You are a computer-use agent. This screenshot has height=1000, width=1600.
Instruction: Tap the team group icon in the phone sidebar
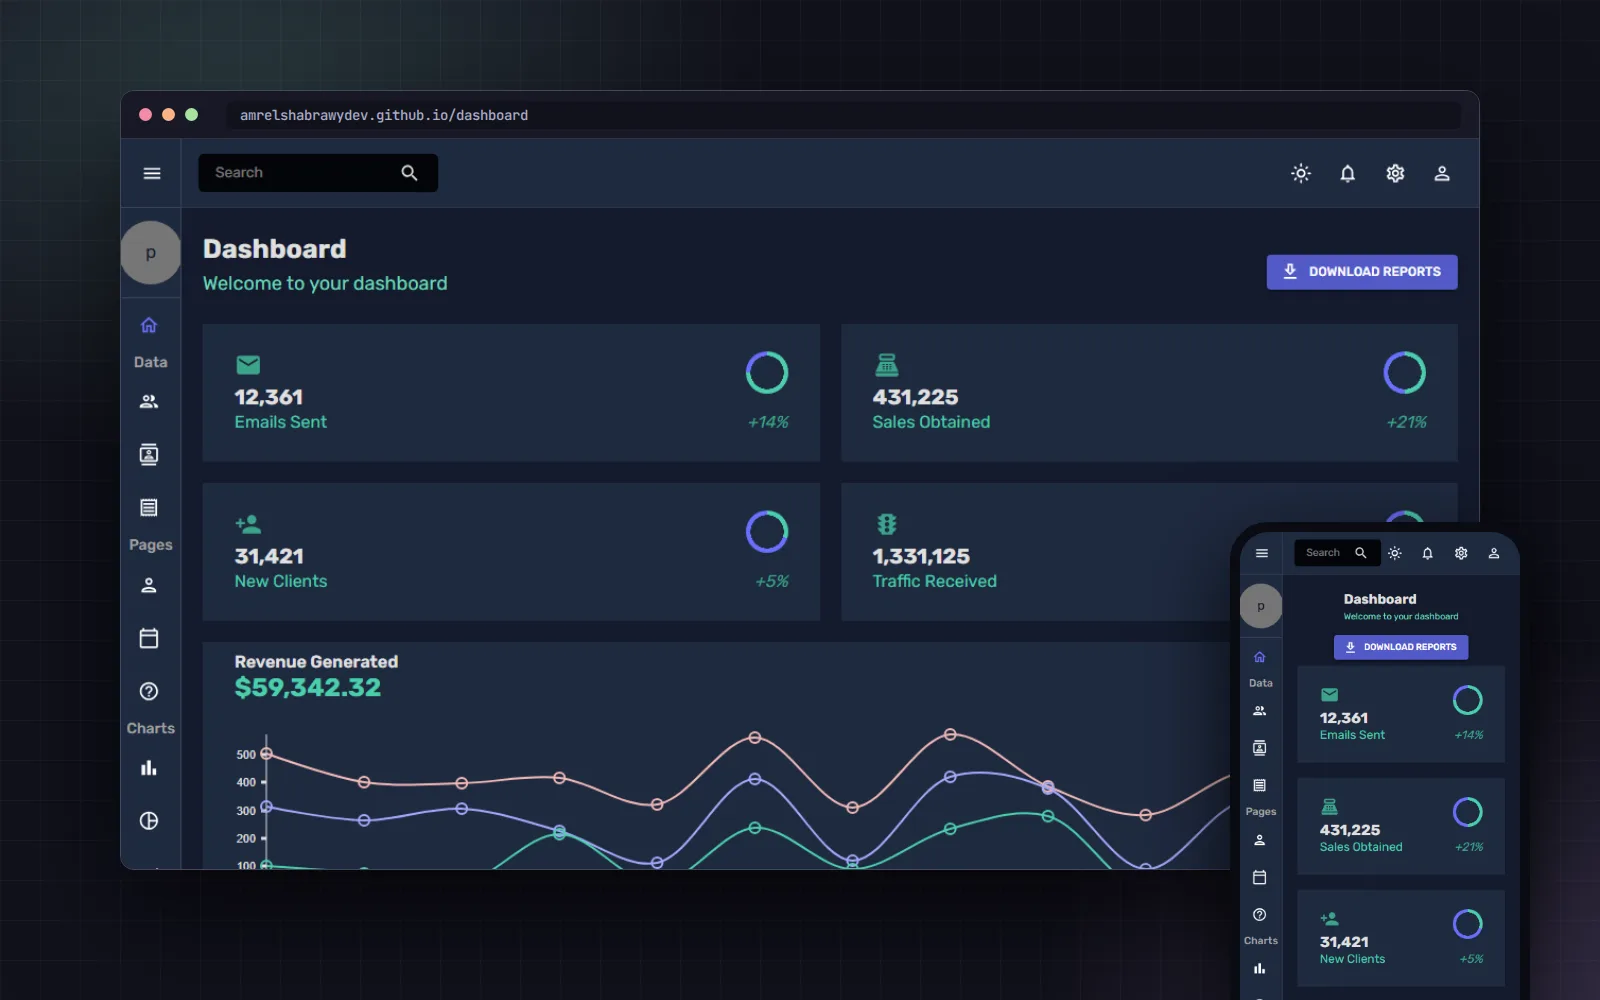pos(1260,711)
